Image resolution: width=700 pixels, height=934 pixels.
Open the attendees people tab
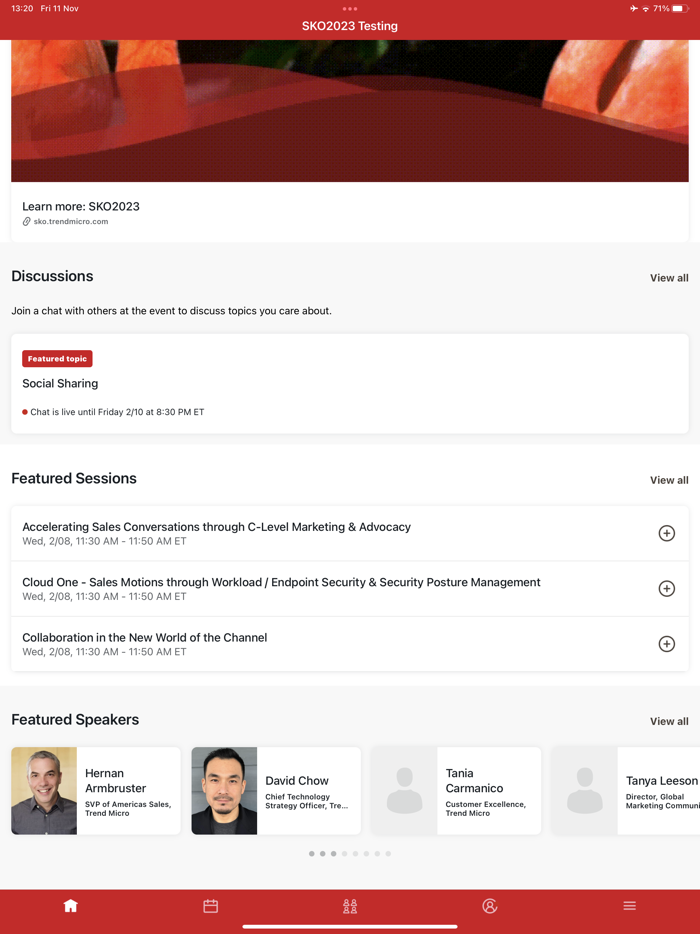pos(350,906)
